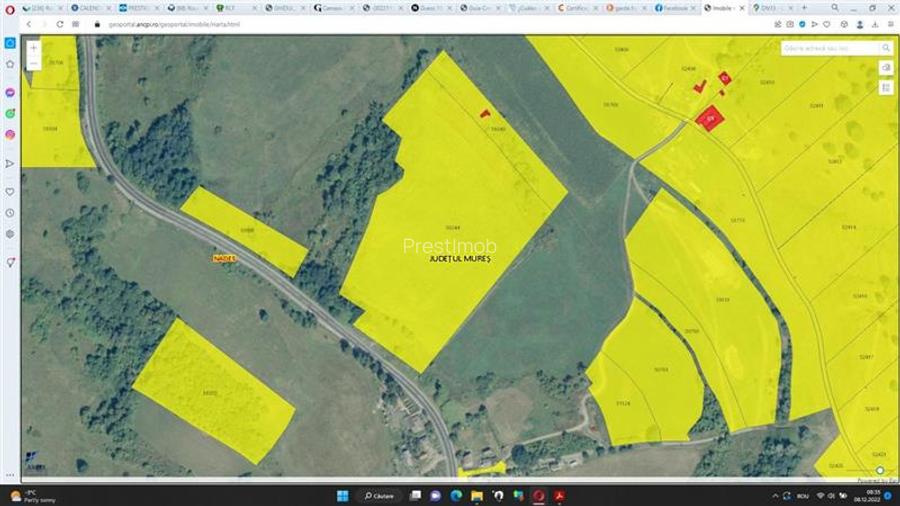Click the JUDEȚUL MUREȘ label

point(460,259)
